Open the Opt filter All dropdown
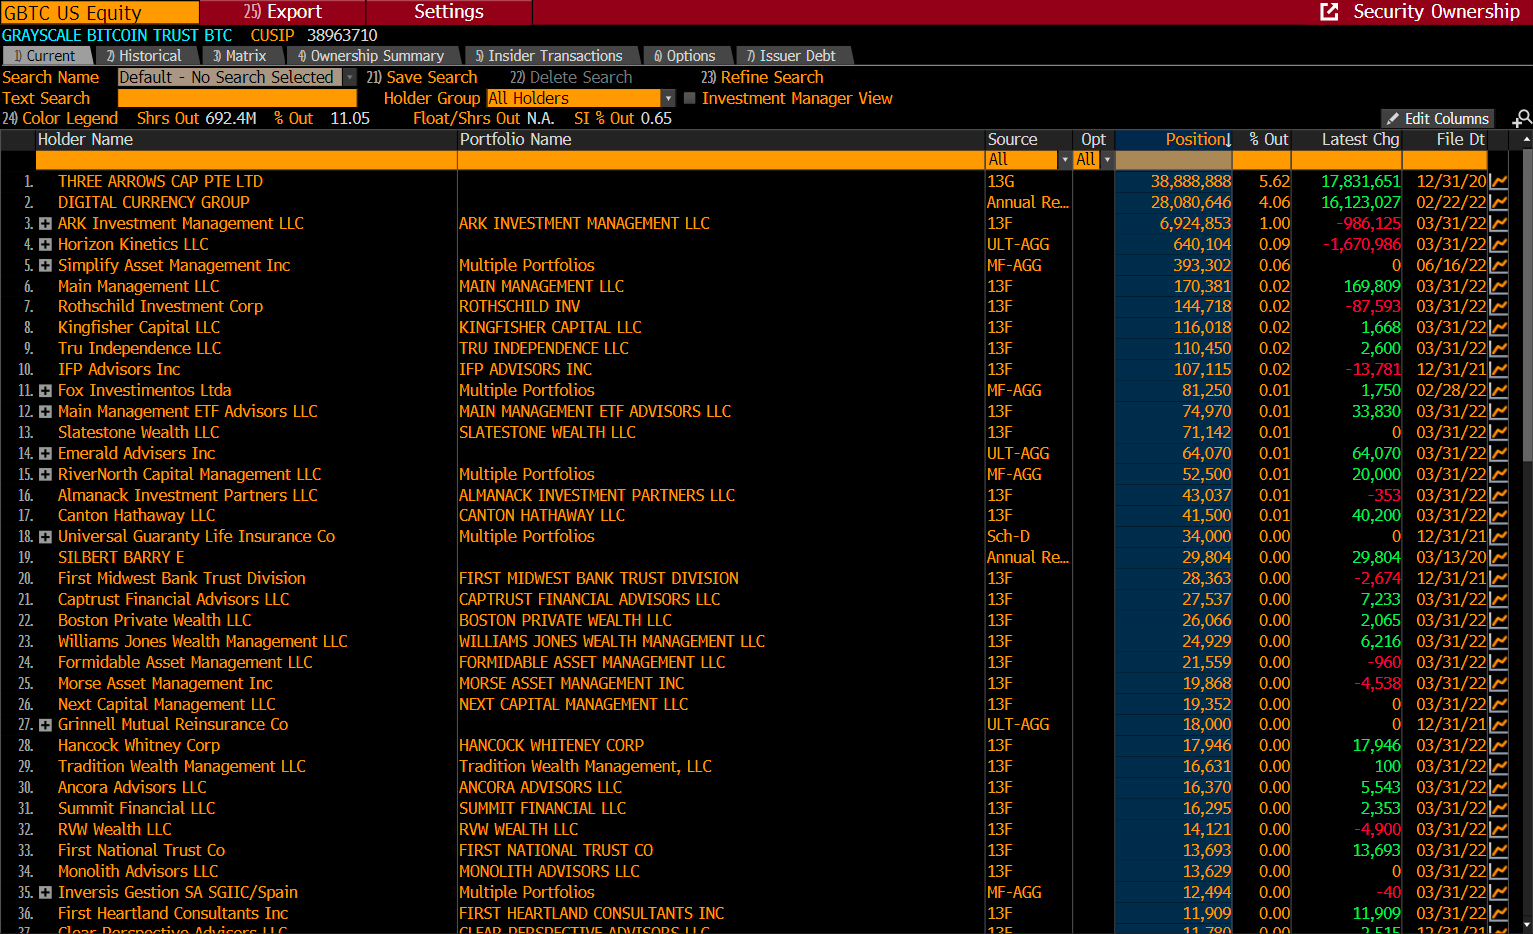Image resolution: width=1533 pixels, height=934 pixels. [x=1107, y=160]
